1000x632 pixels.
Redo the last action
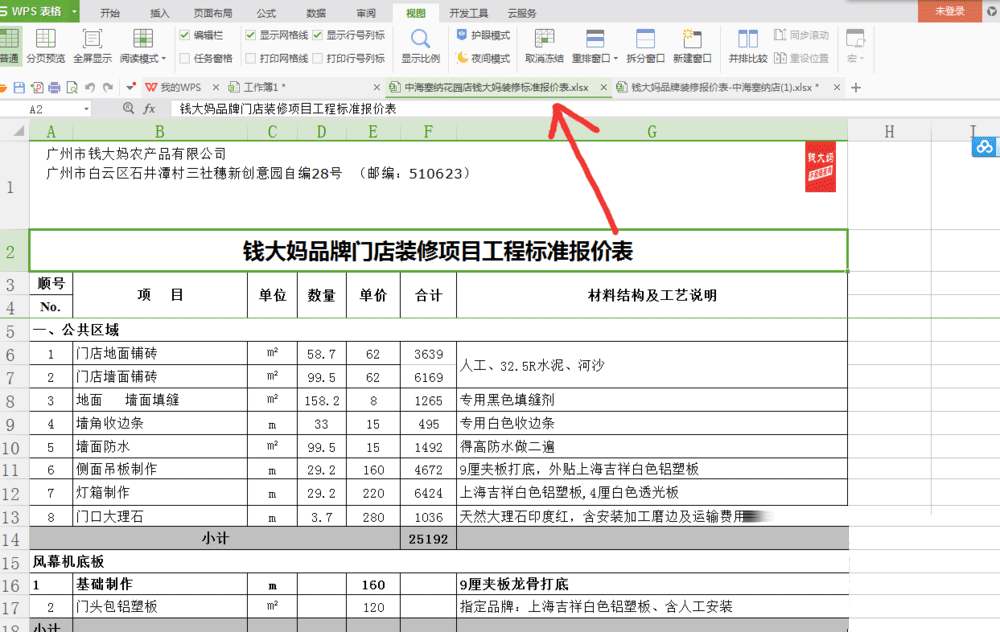pyautogui.click(x=108, y=87)
